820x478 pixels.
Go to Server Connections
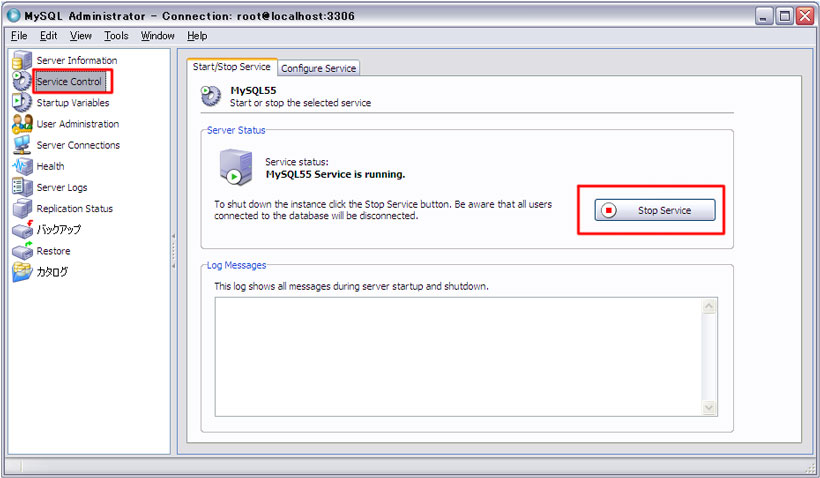(x=78, y=145)
